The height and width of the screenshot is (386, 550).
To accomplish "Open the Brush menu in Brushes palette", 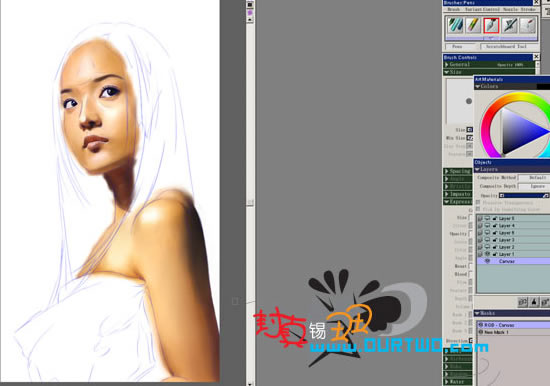I will click(x=454, y=9).
